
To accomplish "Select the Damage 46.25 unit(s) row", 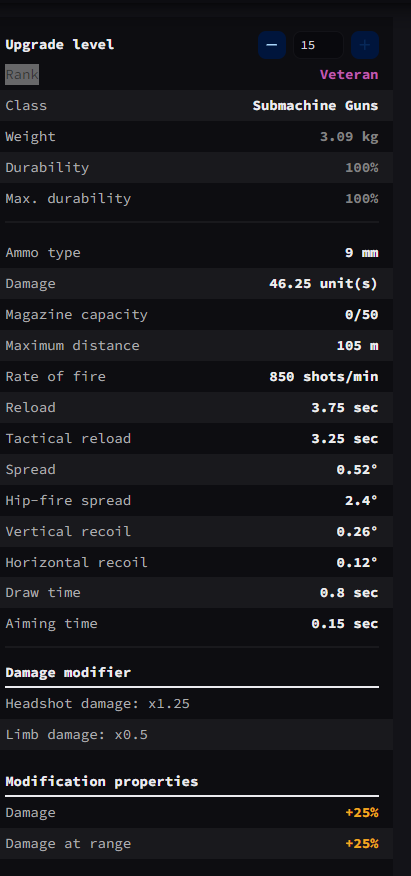I will point(197,283).
